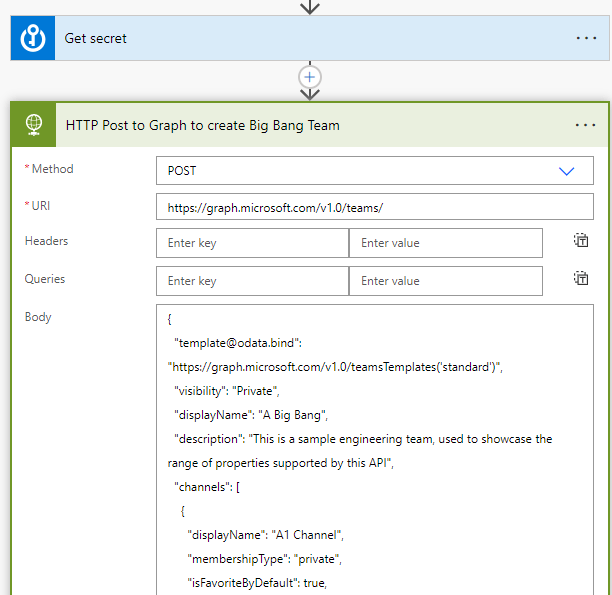
Task: Expand the Get secret action card
Action: click(300, 38)
